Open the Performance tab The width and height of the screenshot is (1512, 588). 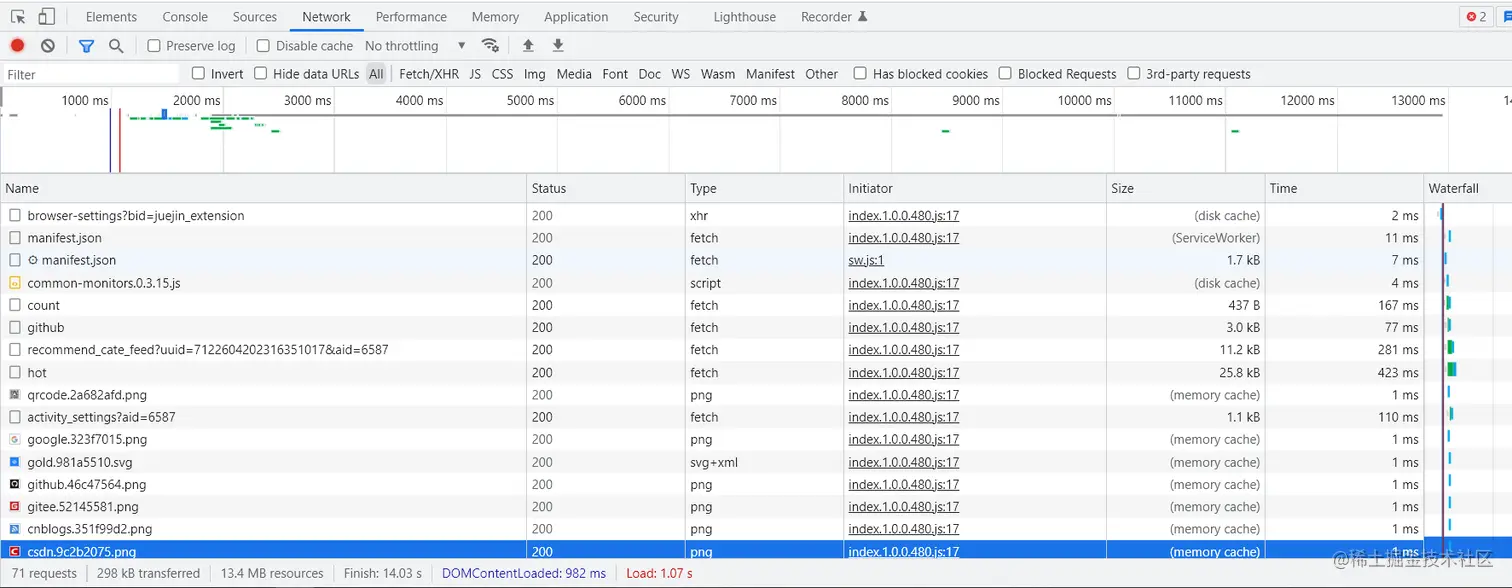point(411,17)
